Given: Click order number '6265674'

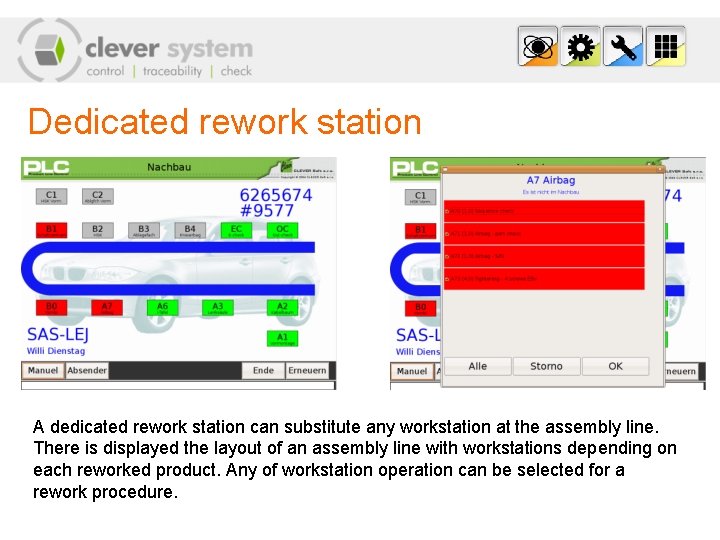Looking at the screenshot, I should (x=276, y=195).
